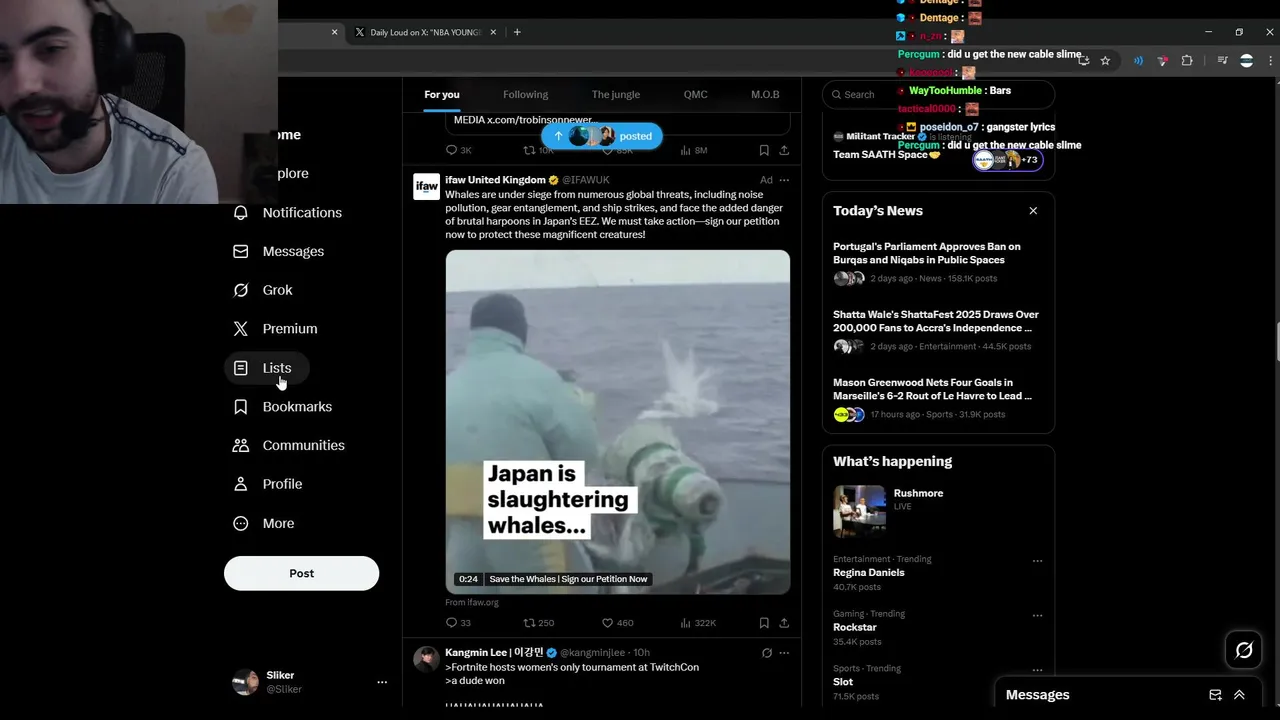This screenshot has width=1280, height=720.
Task: Switch to The jungle tab
Action: tap(615, 95)
